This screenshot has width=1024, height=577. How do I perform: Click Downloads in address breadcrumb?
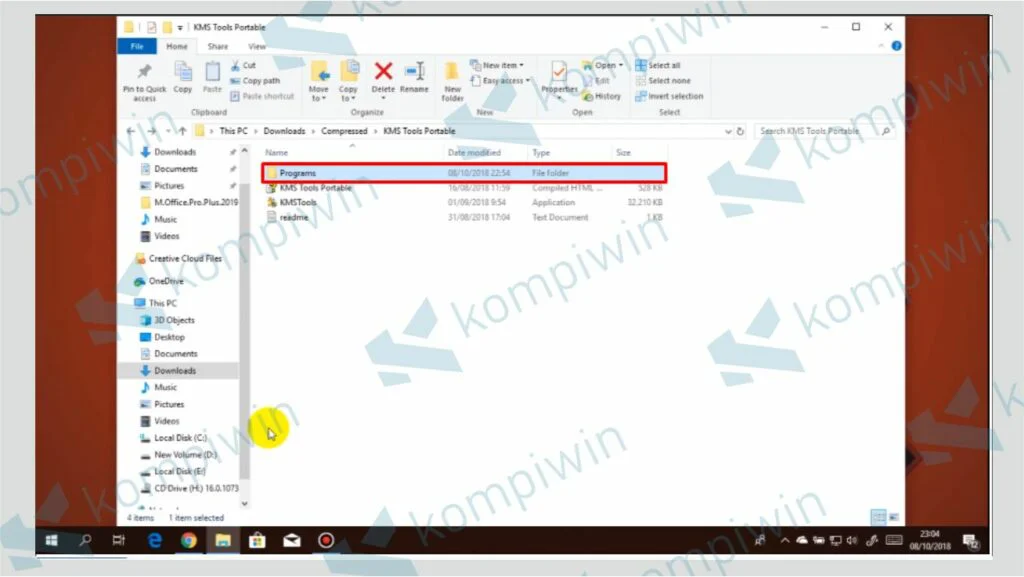click(x=284, y=131)
